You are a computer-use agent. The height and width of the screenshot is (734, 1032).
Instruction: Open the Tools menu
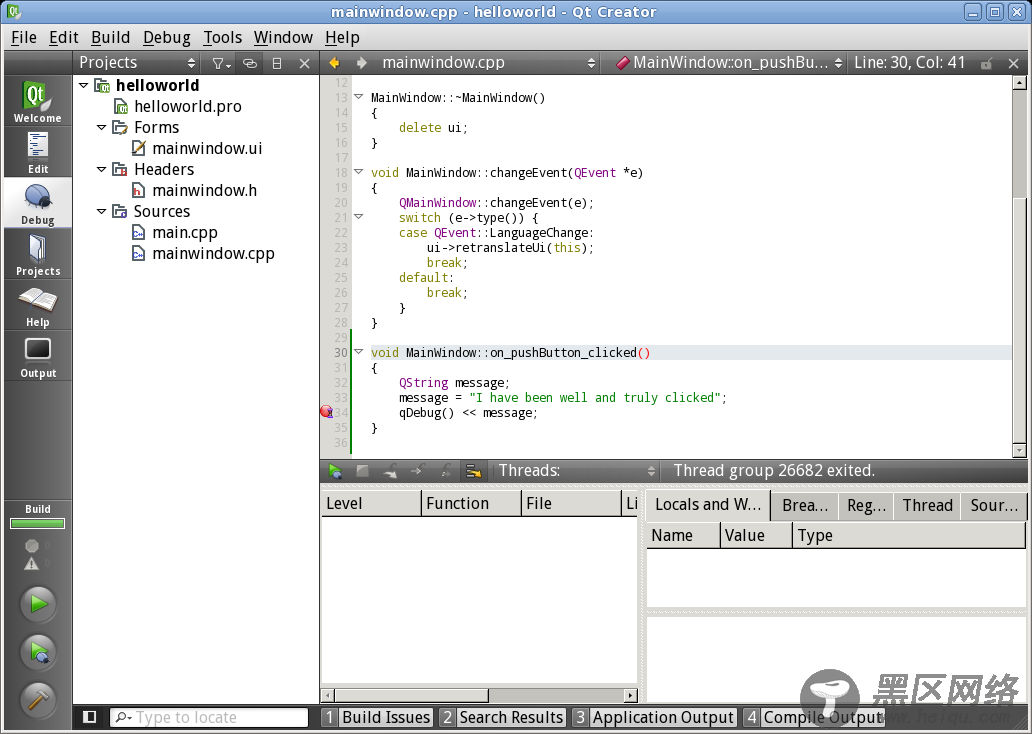click(222, 38)
